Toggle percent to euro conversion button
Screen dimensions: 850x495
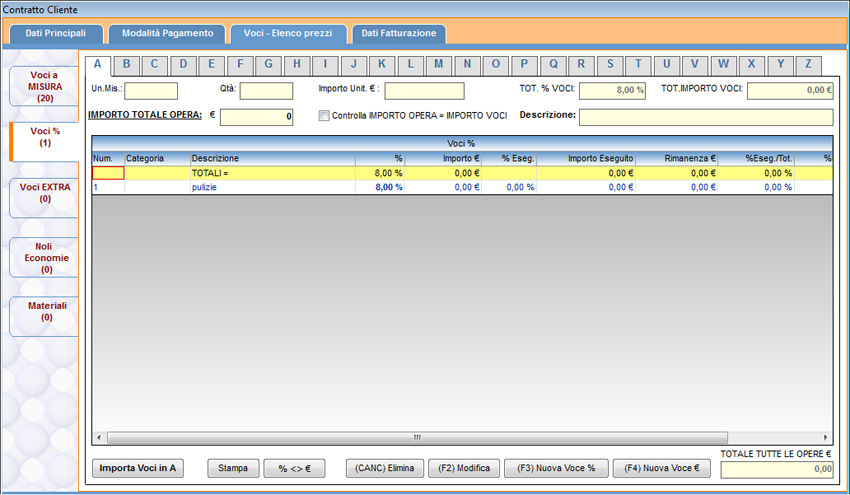point(294,468)
